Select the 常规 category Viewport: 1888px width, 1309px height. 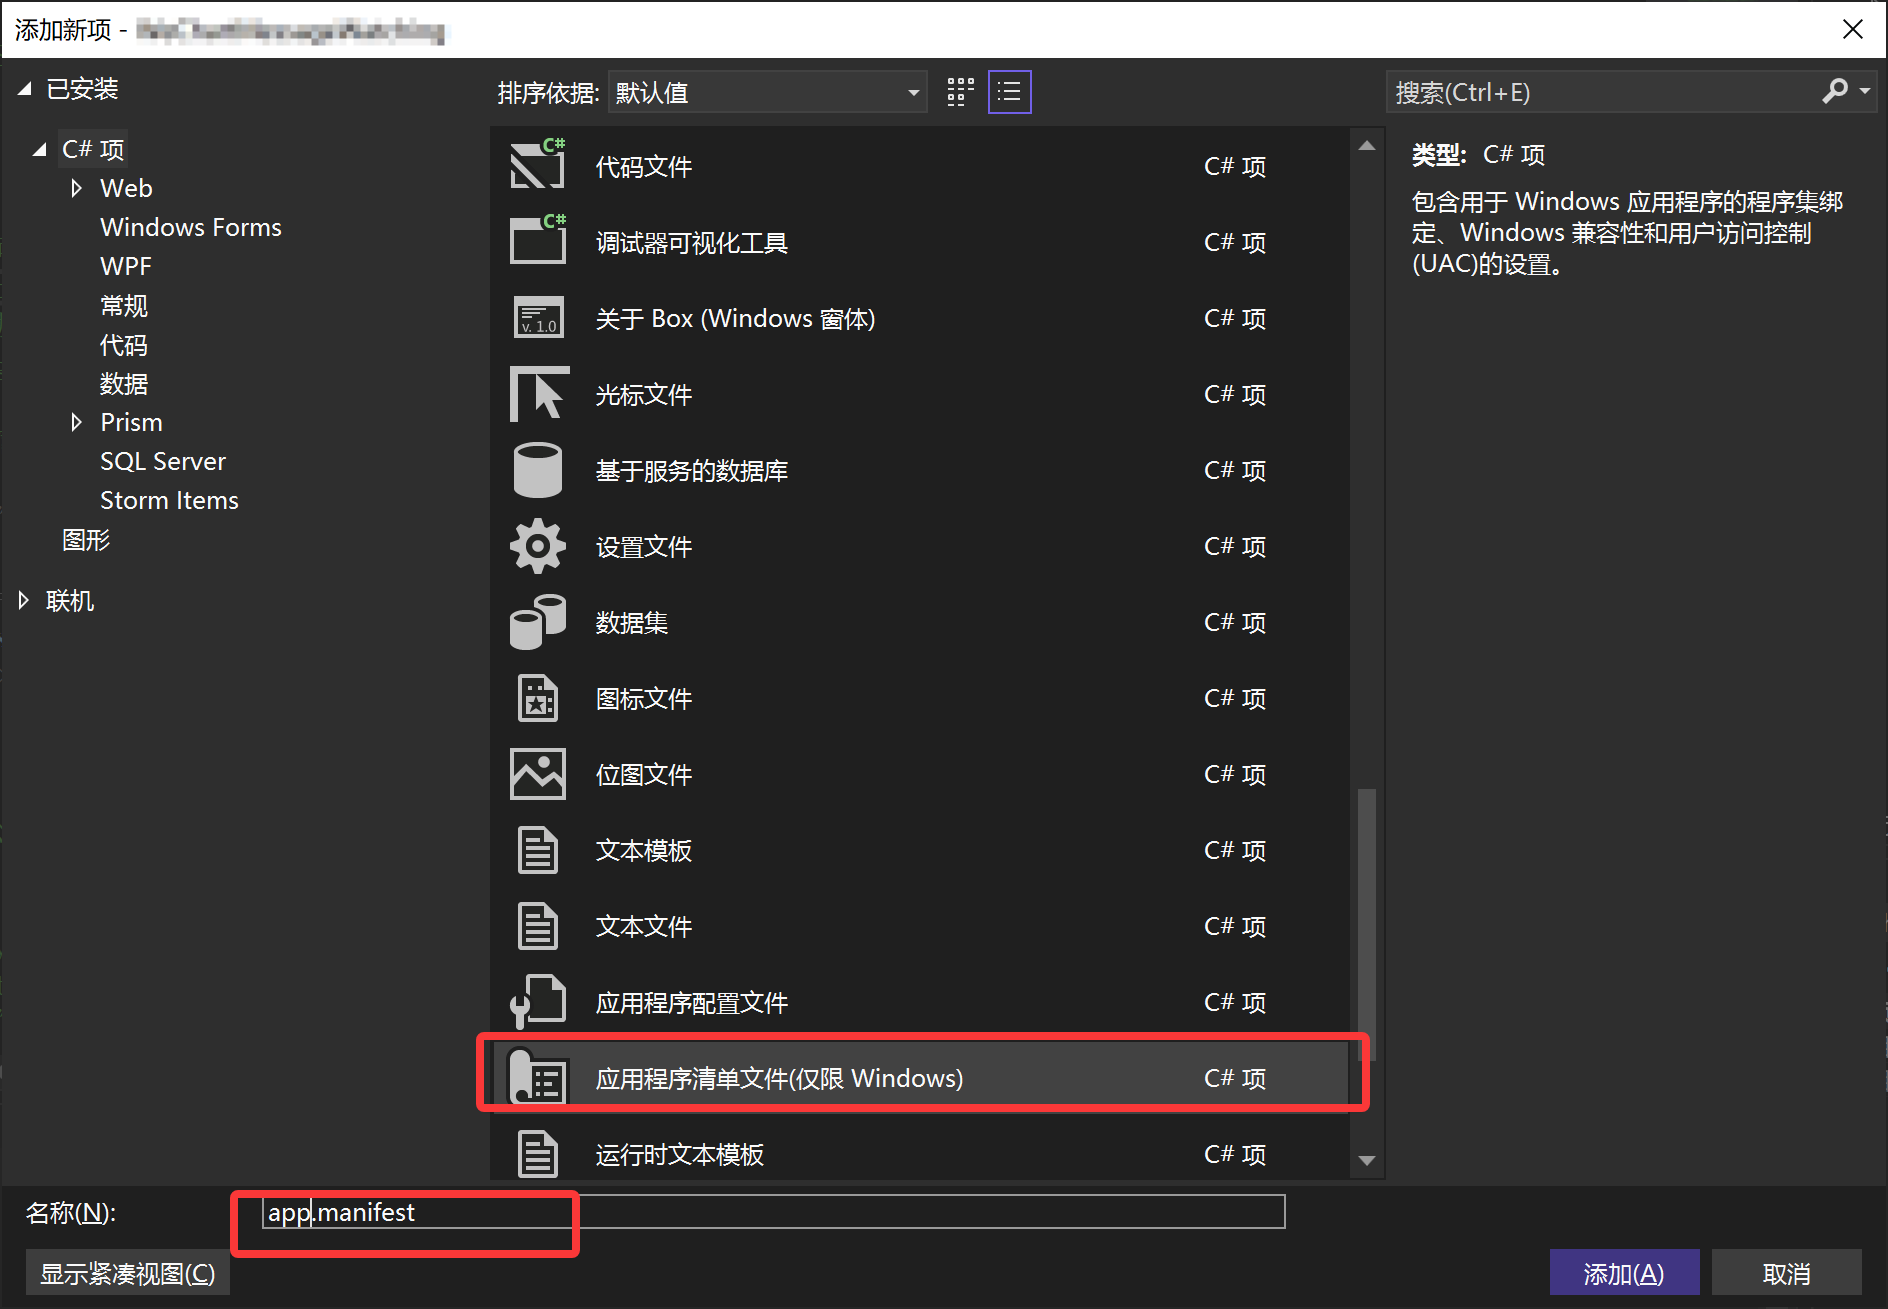(x=124, y=305)
